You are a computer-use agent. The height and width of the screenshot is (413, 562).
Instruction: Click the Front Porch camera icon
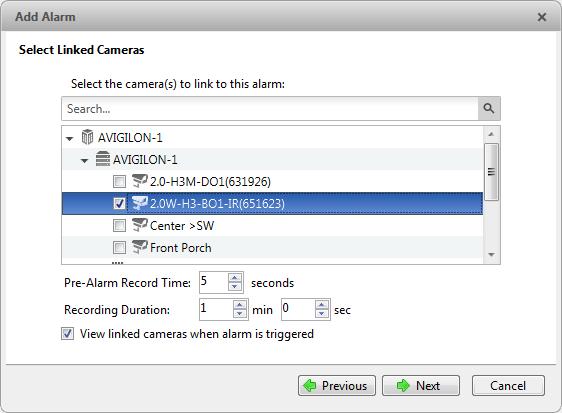coord(139,247)
